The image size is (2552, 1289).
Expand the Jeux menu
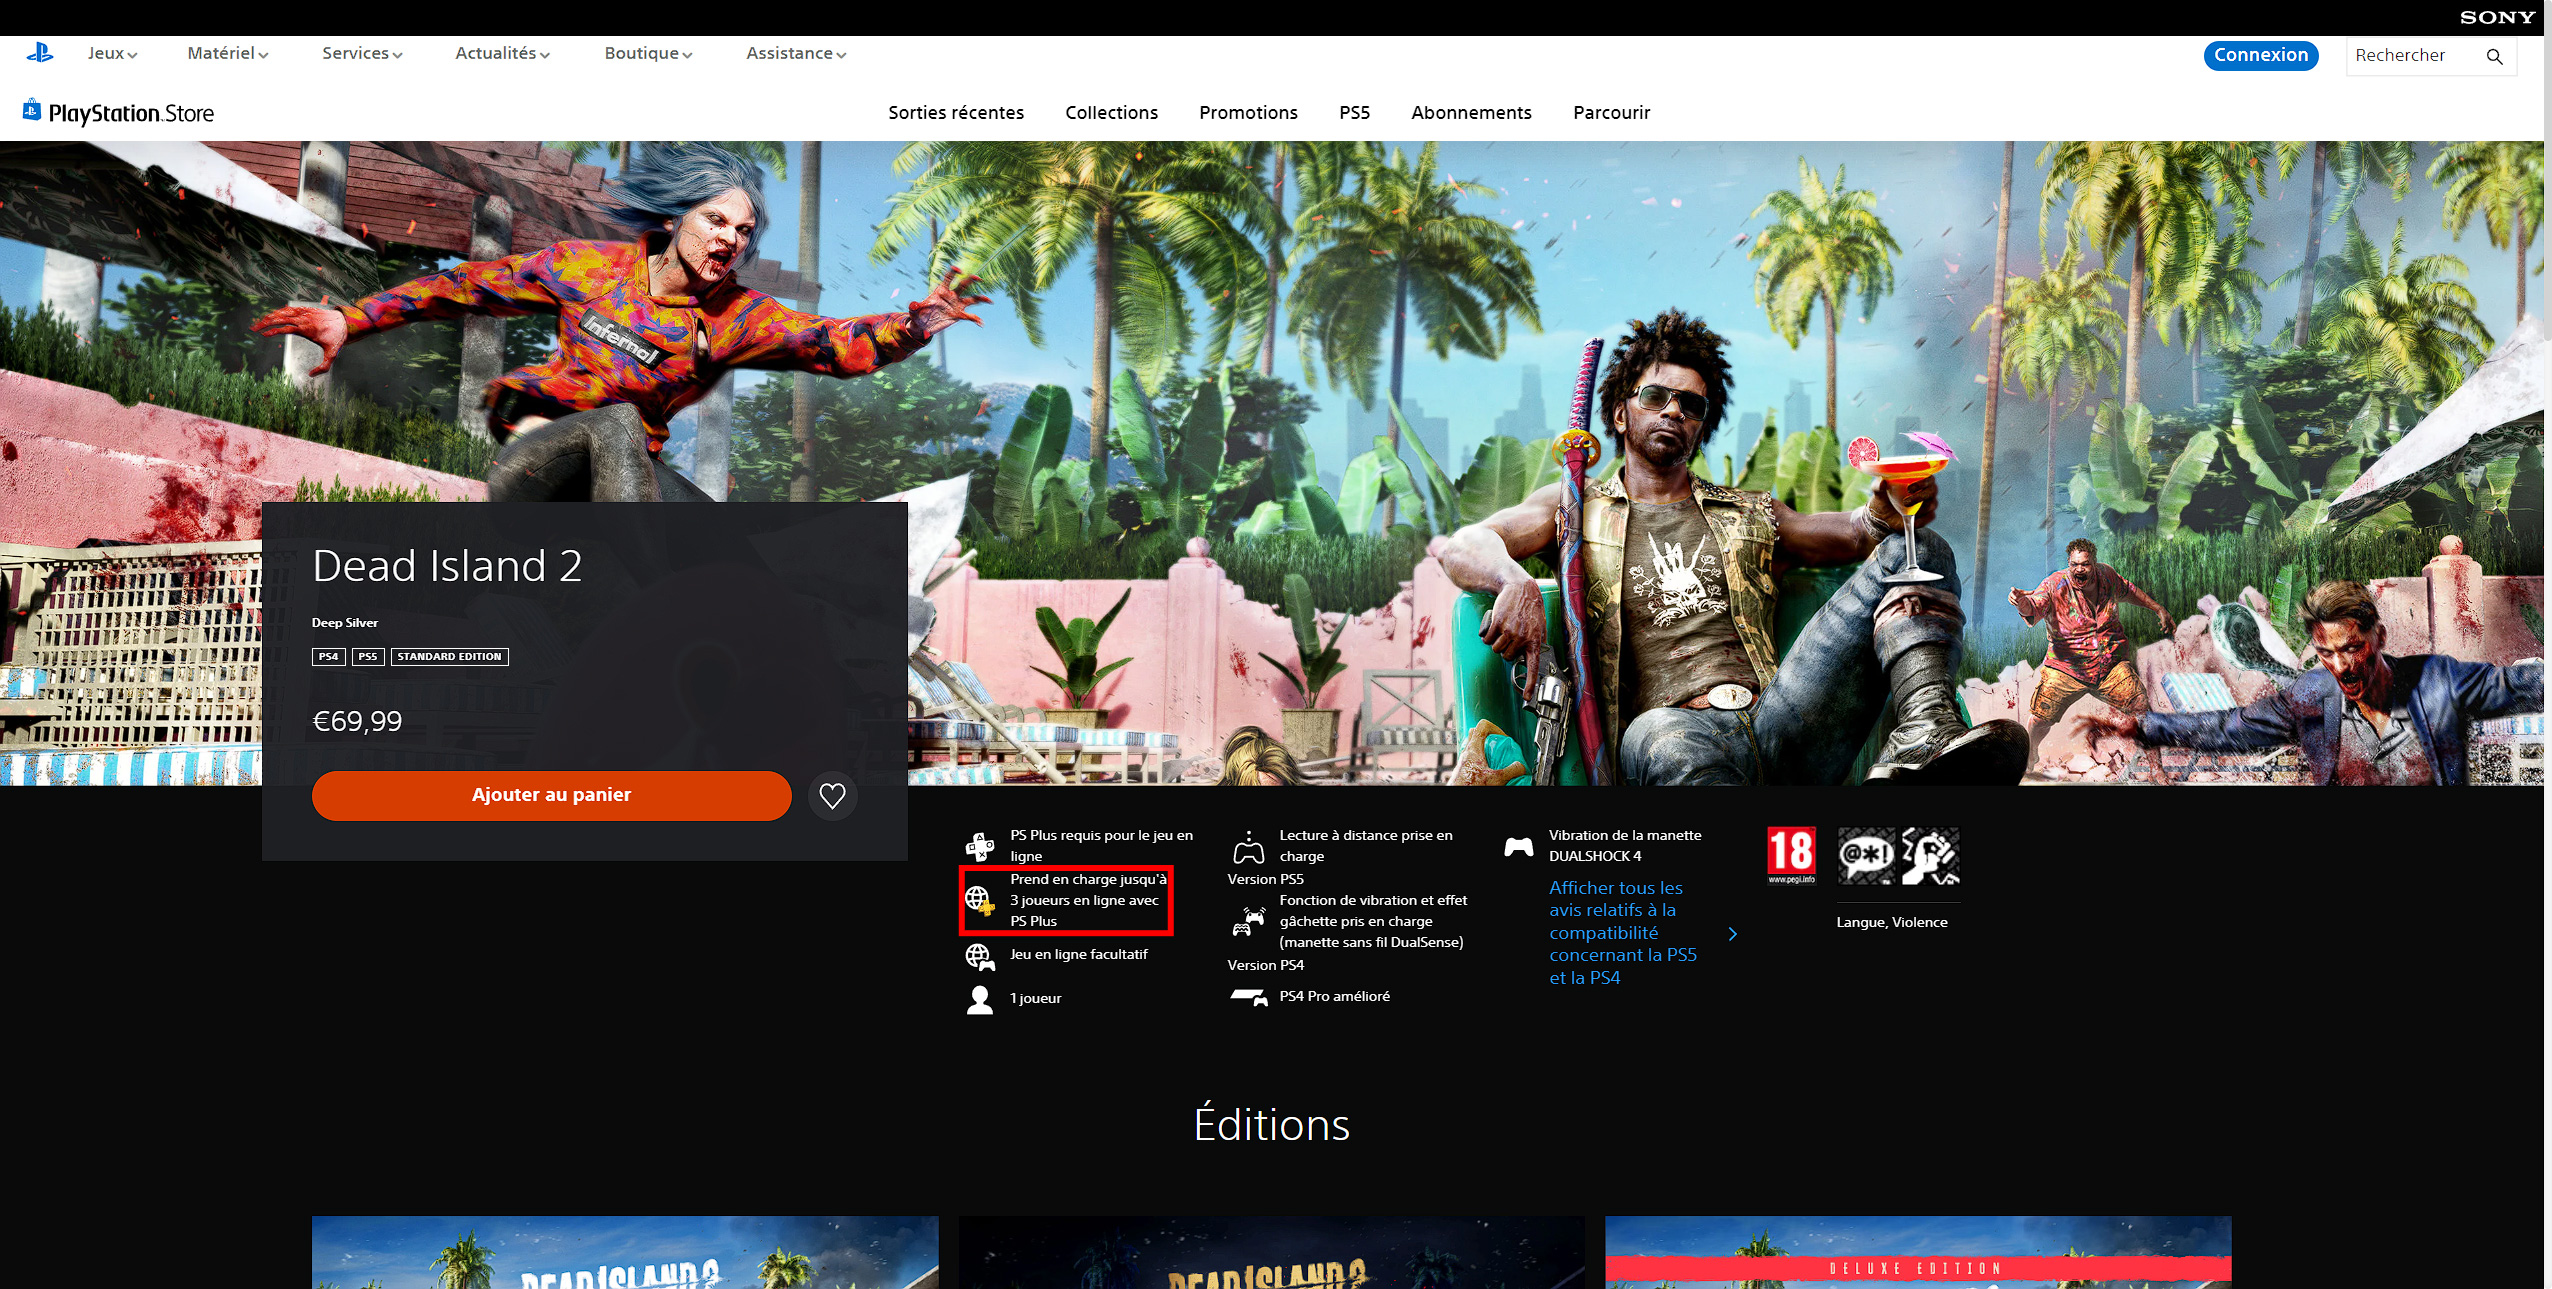[111, 53]
